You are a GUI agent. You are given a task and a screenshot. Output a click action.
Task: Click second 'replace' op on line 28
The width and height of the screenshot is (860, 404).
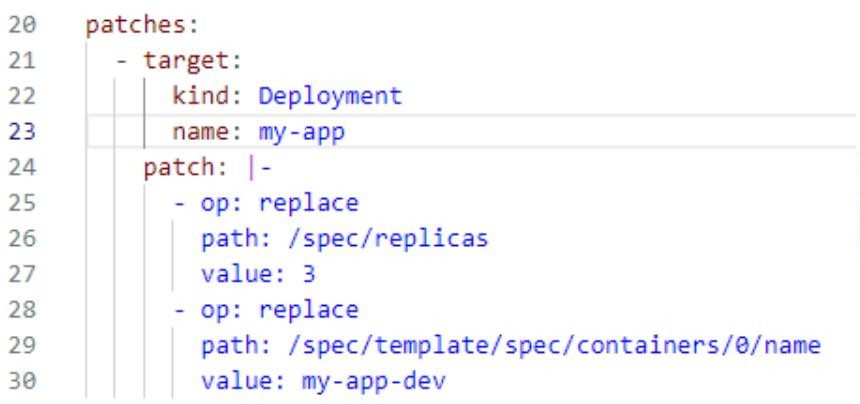(x=309, y=310)
